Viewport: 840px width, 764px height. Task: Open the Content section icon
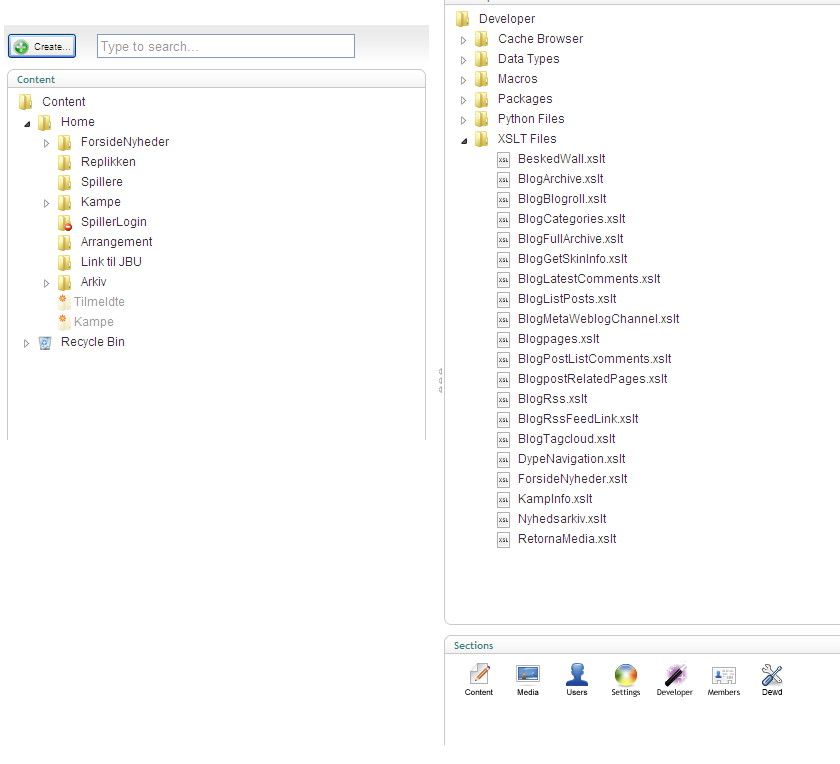click(479, 674)
